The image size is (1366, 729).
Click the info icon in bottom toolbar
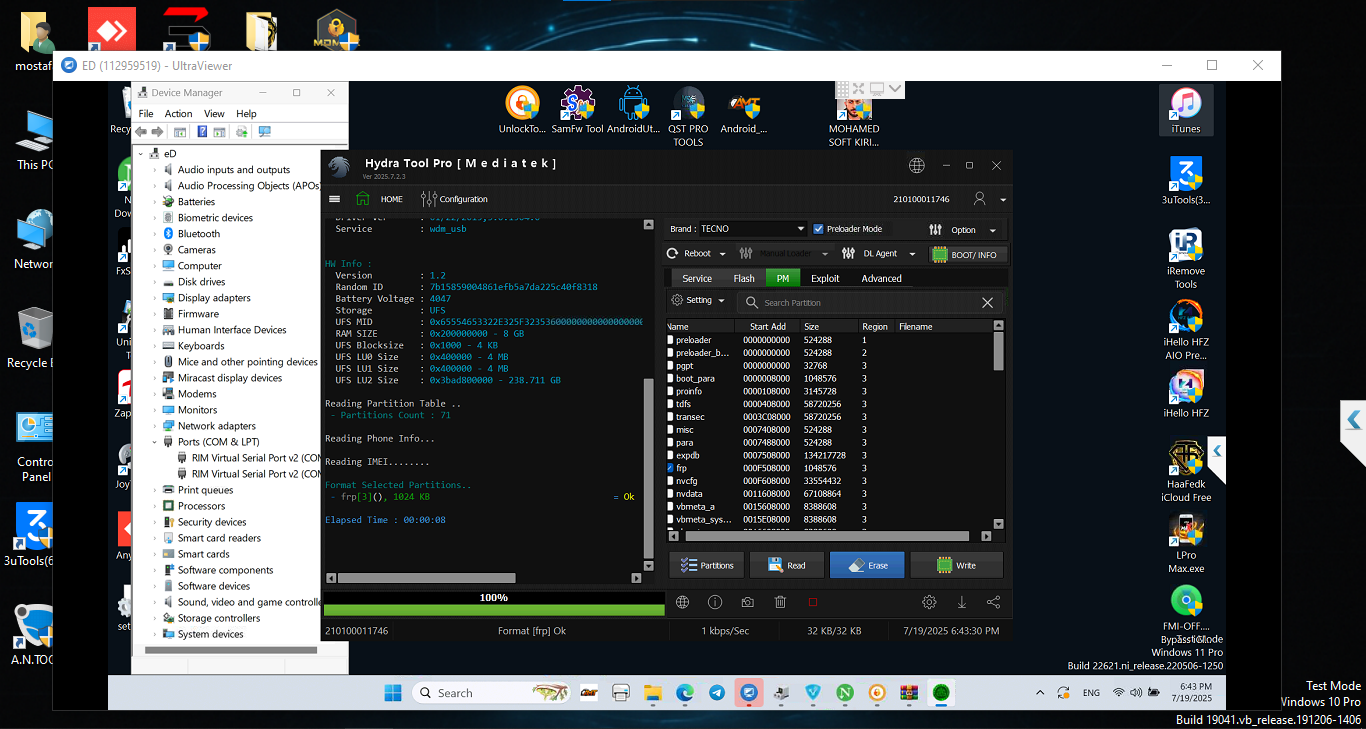click(715, 602)
